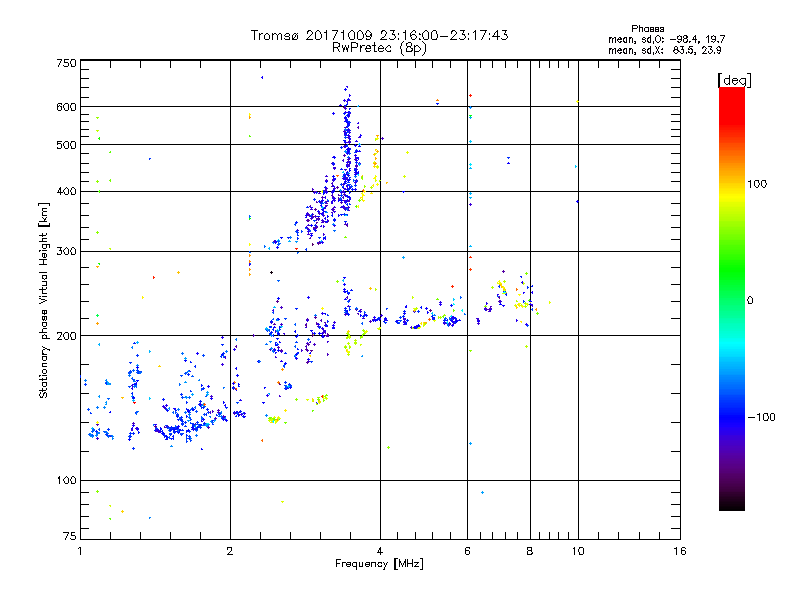
Task: Click the 'RwPretec (8p)' subtitle
Action: [x=379, y=48]
